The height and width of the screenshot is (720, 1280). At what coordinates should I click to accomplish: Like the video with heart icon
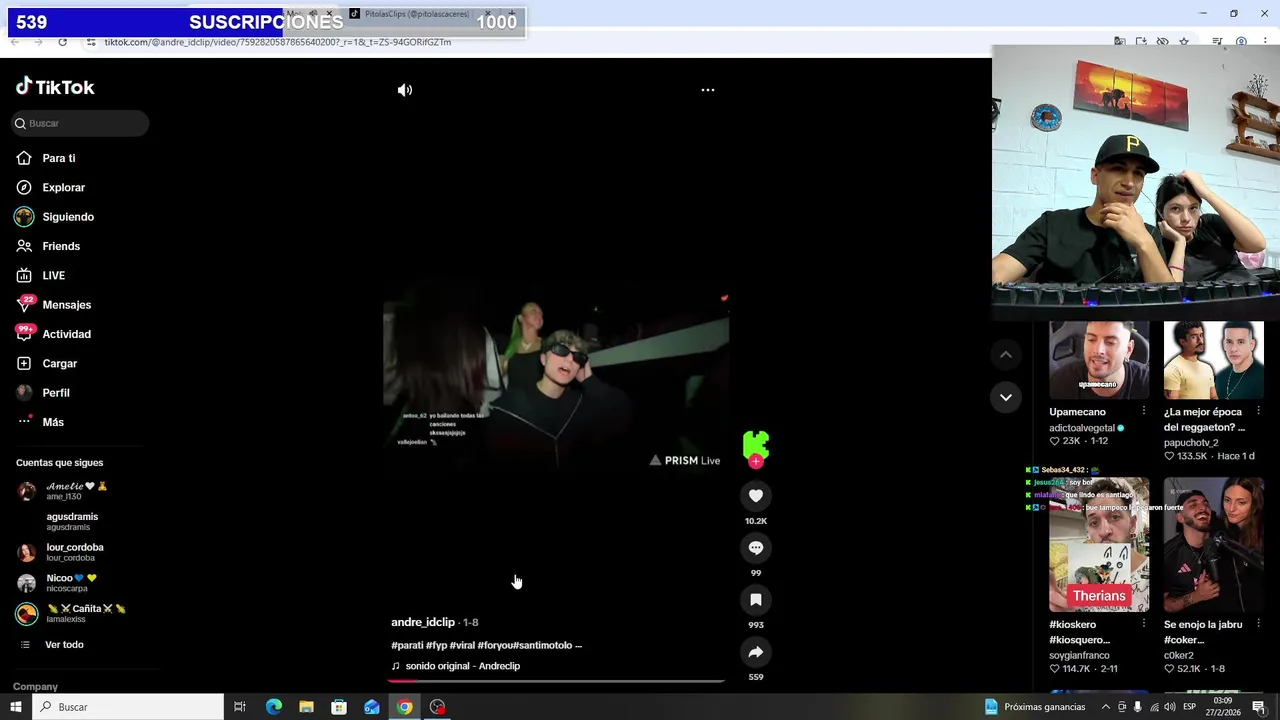coord(756,496)
